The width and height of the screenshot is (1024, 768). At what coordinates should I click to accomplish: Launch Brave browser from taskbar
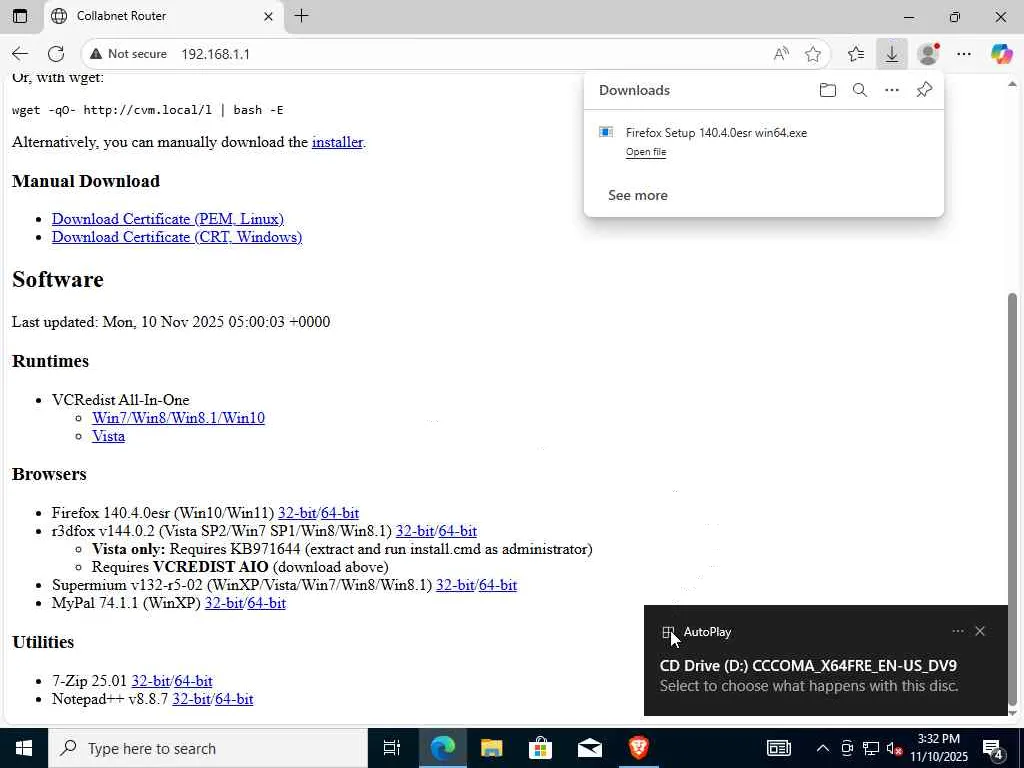pyautogui.click(x=638, y=748)
